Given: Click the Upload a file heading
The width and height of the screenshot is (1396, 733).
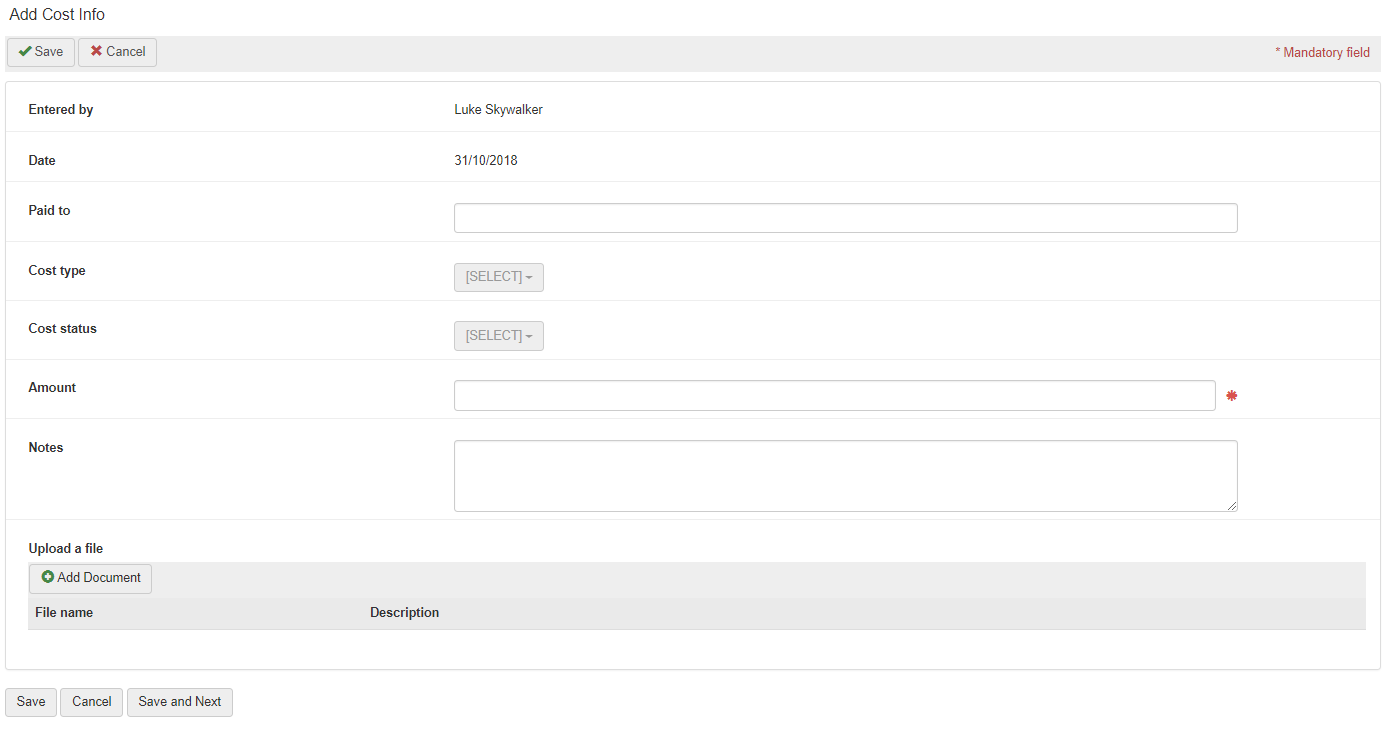Looking at the screenshot, I should (x=66, y=549).
